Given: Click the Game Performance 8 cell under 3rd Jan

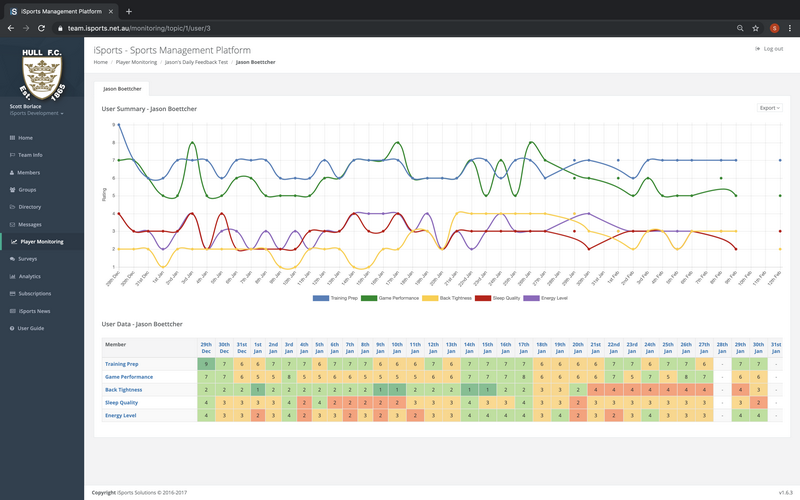Looking at the screenshot, I should pos(289,377).
